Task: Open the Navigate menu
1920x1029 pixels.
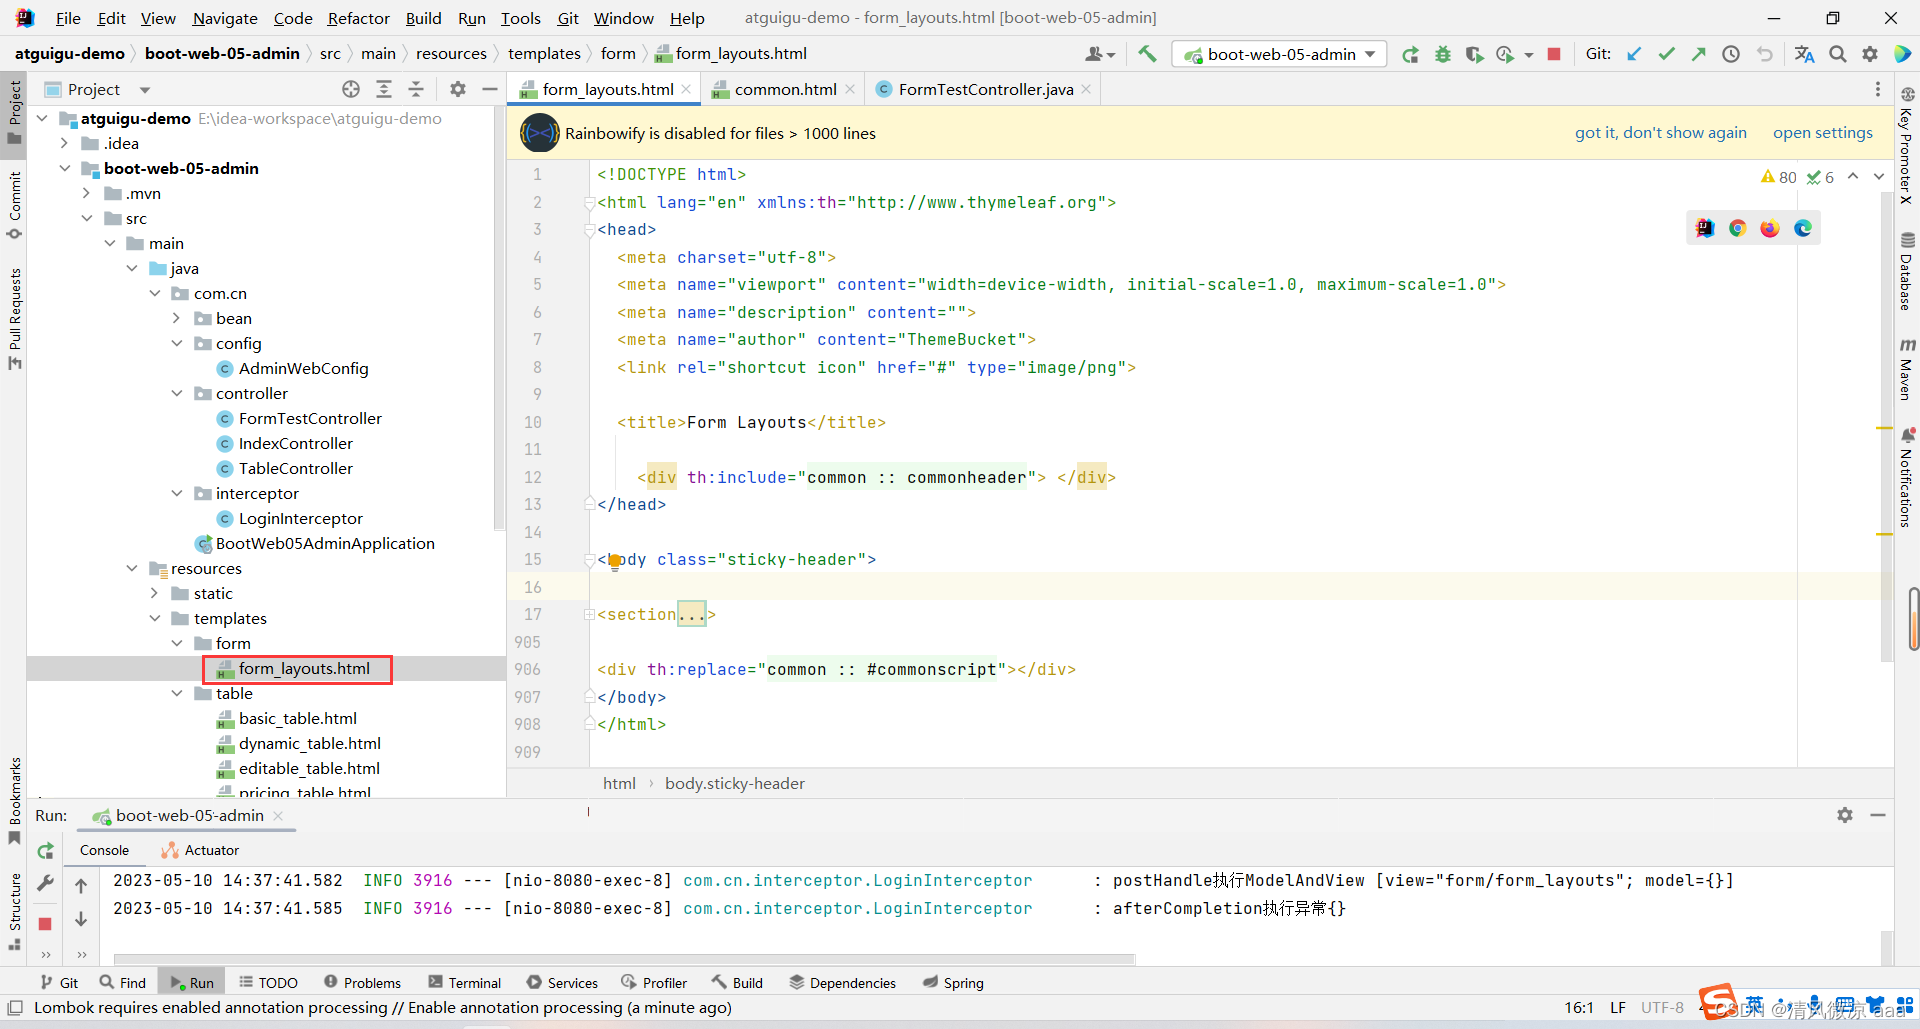Action: (225, 18)
